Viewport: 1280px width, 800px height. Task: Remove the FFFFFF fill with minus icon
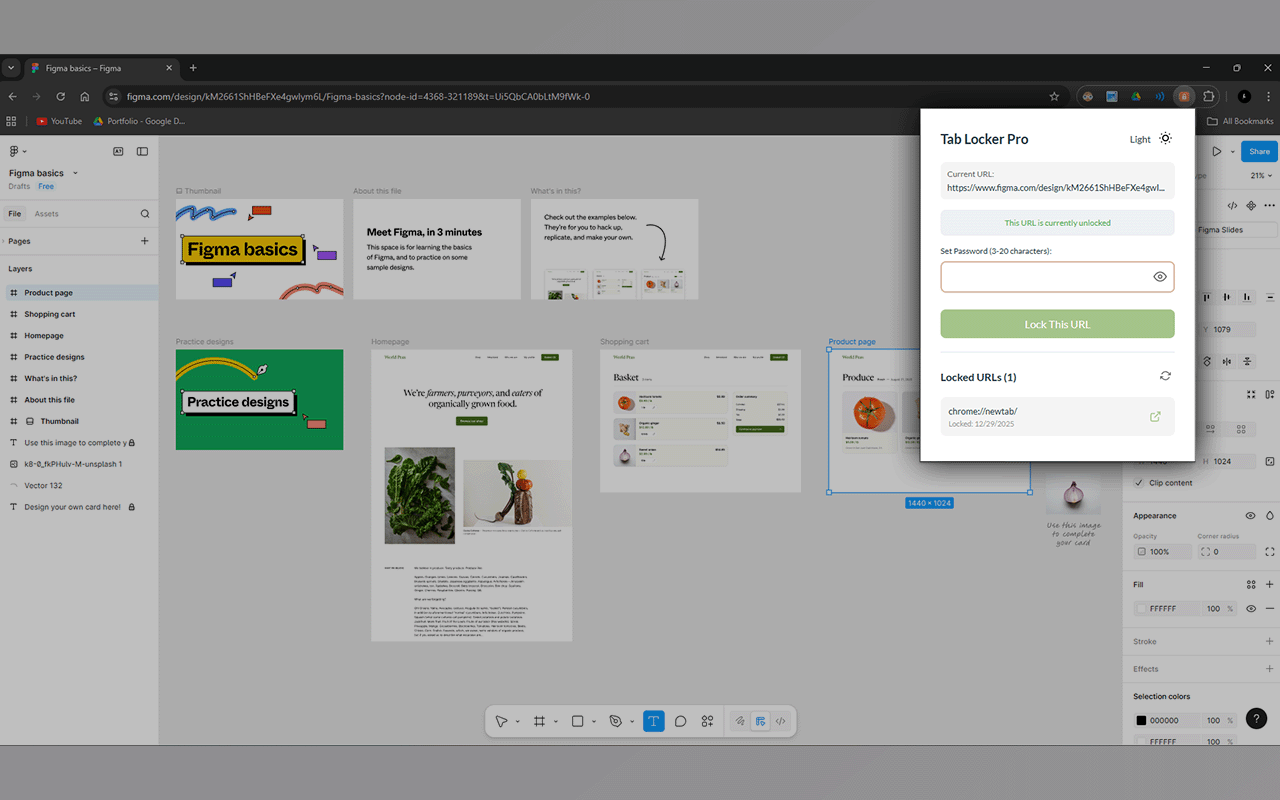pos(1270,609)
